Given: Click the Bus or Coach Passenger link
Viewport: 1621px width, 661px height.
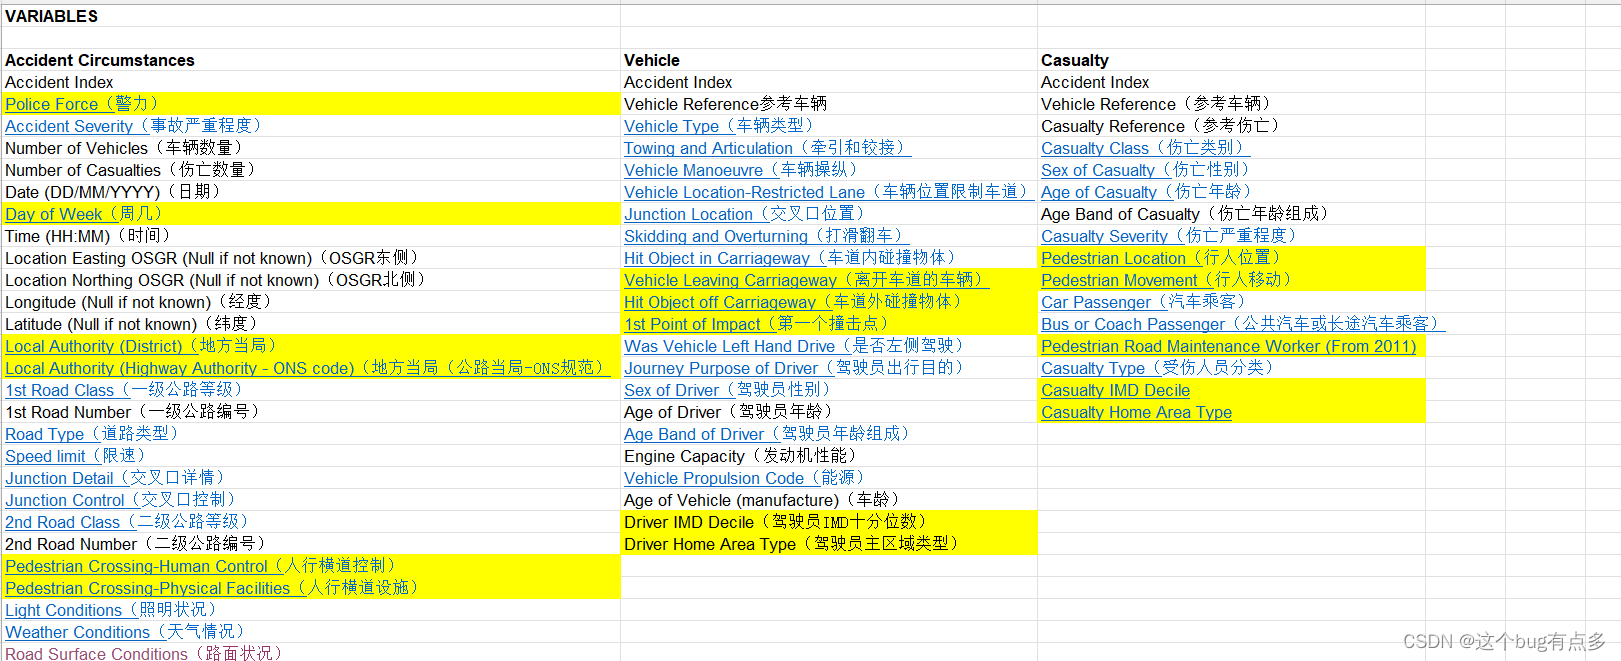Looking at the screenshot, I should click(x=1243, y=324).
